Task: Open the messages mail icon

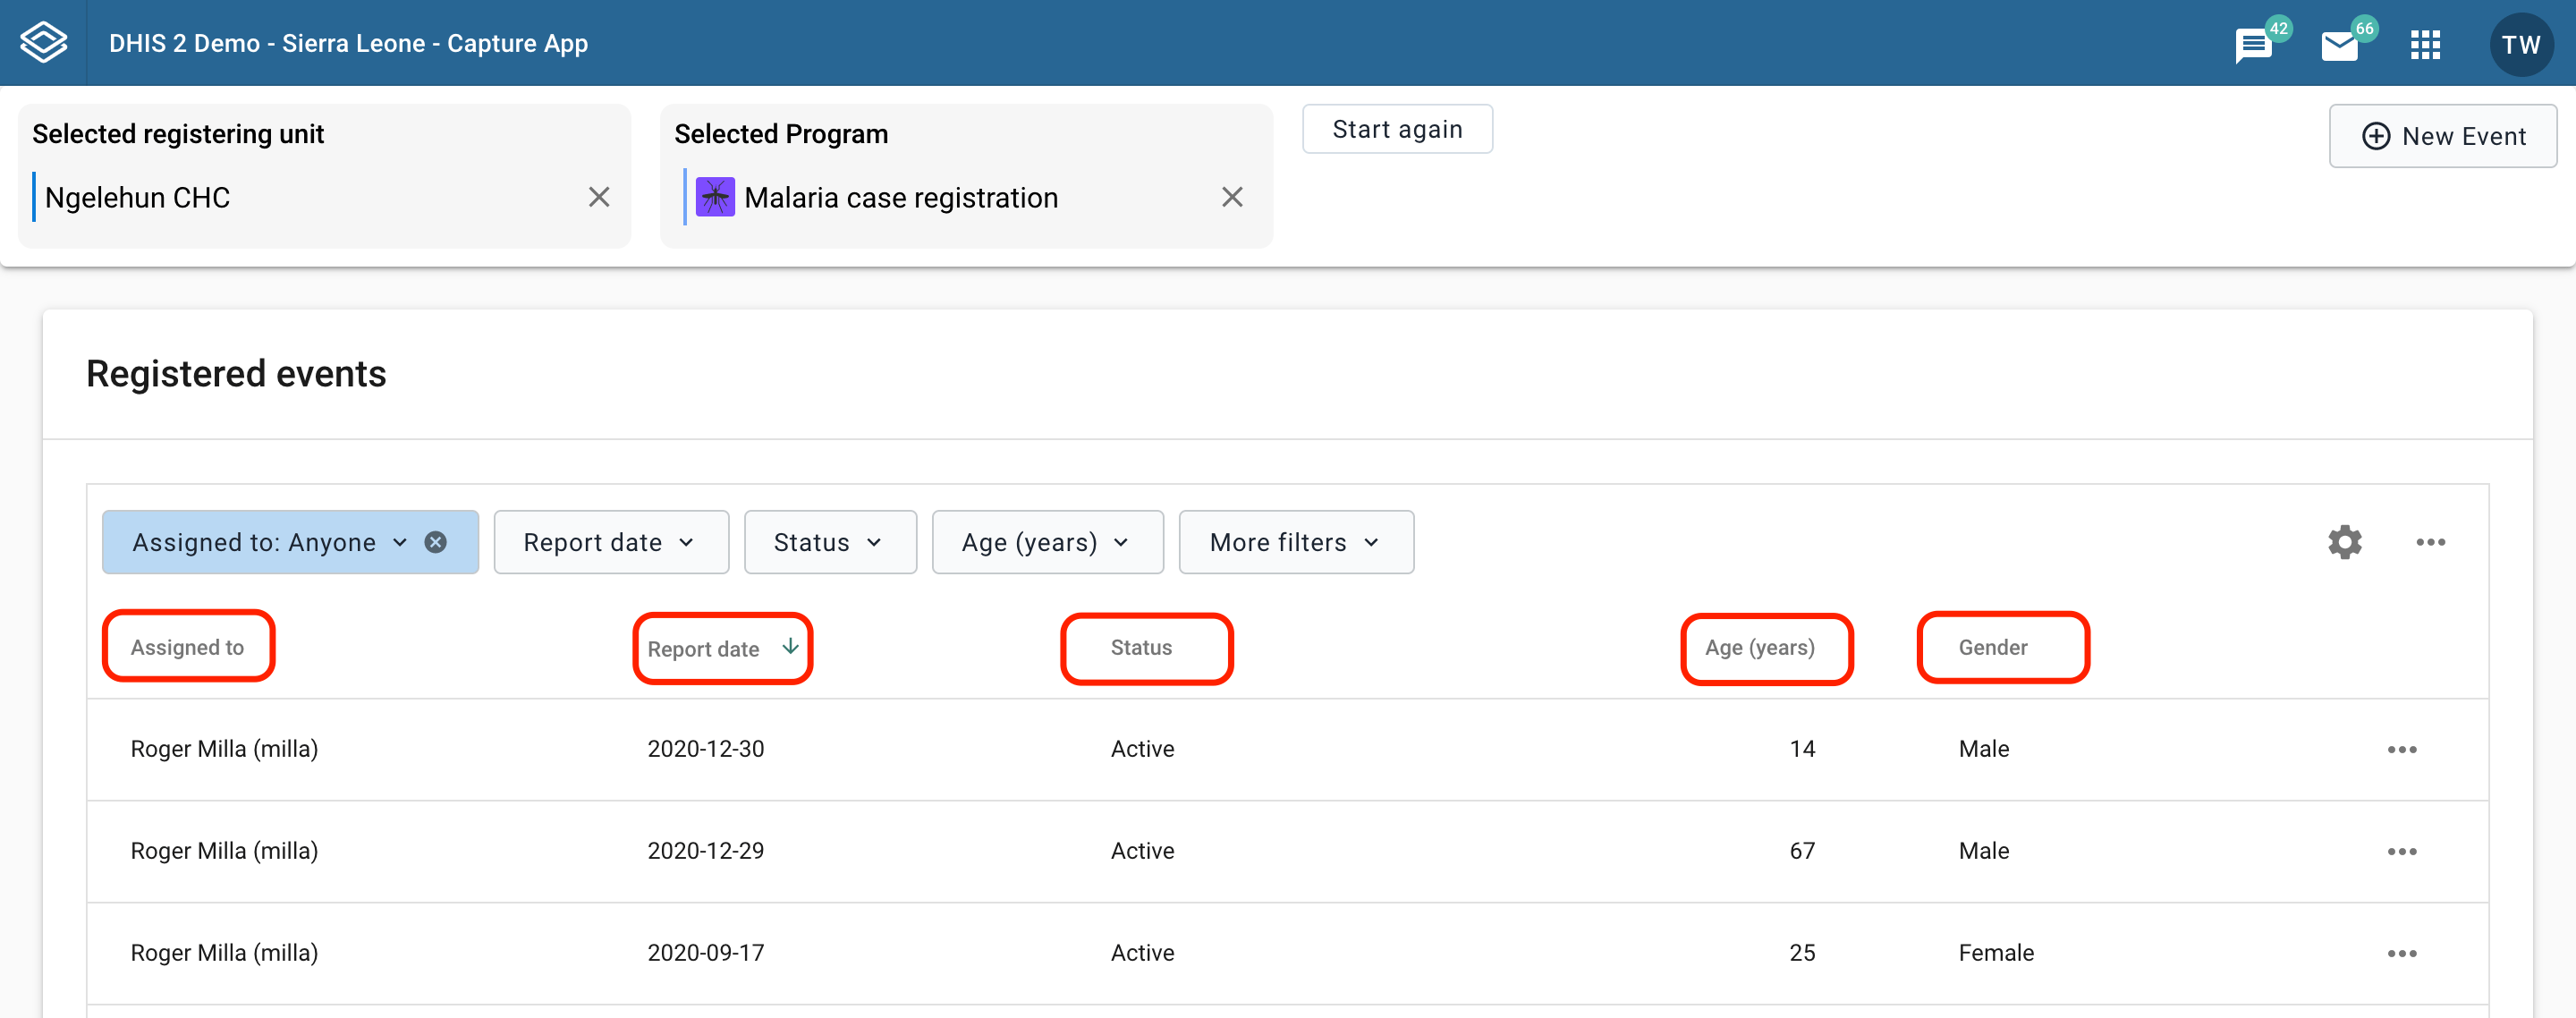Action: click(x=2339, y=45)
